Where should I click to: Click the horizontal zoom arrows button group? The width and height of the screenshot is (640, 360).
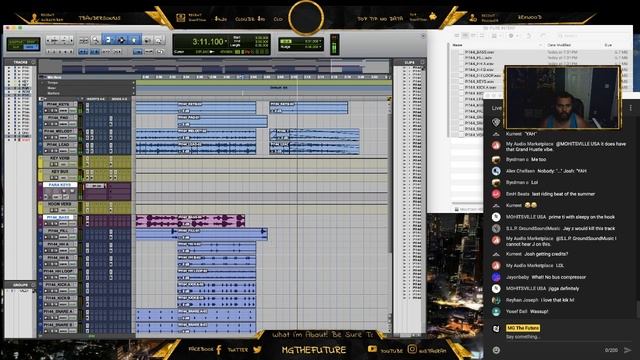tap(60, 40)
